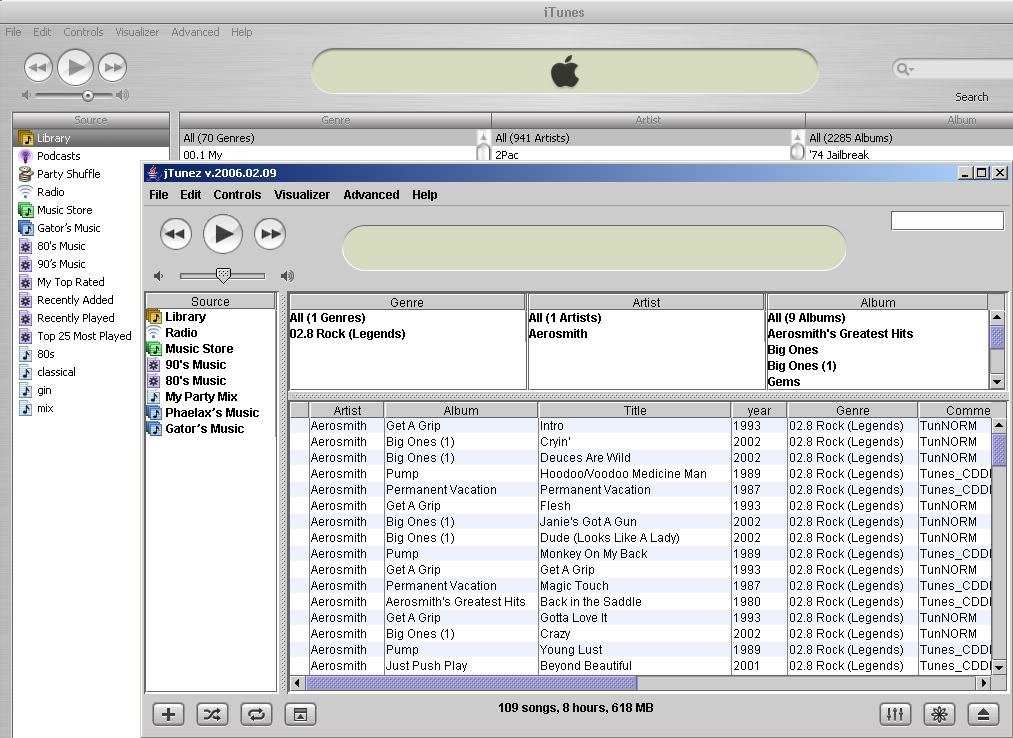Open the jTunez File menu
This screenshot has height=738, width=1013.
(158, 195)
